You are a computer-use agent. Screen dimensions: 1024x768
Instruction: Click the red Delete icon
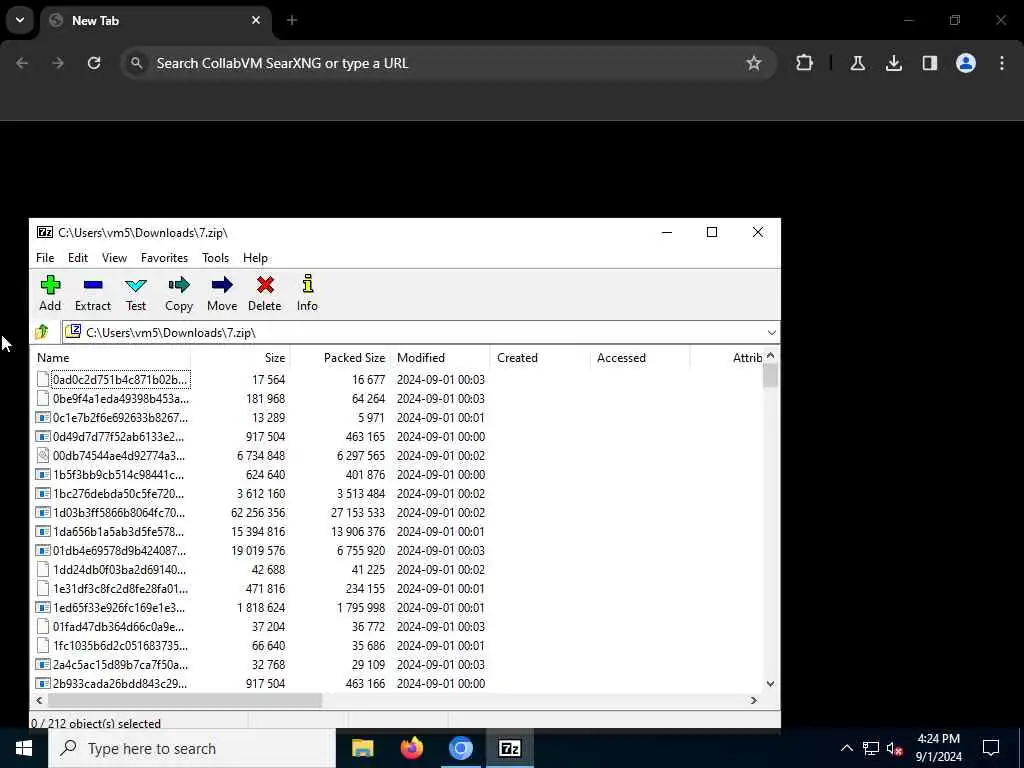[x=264, y=293]
